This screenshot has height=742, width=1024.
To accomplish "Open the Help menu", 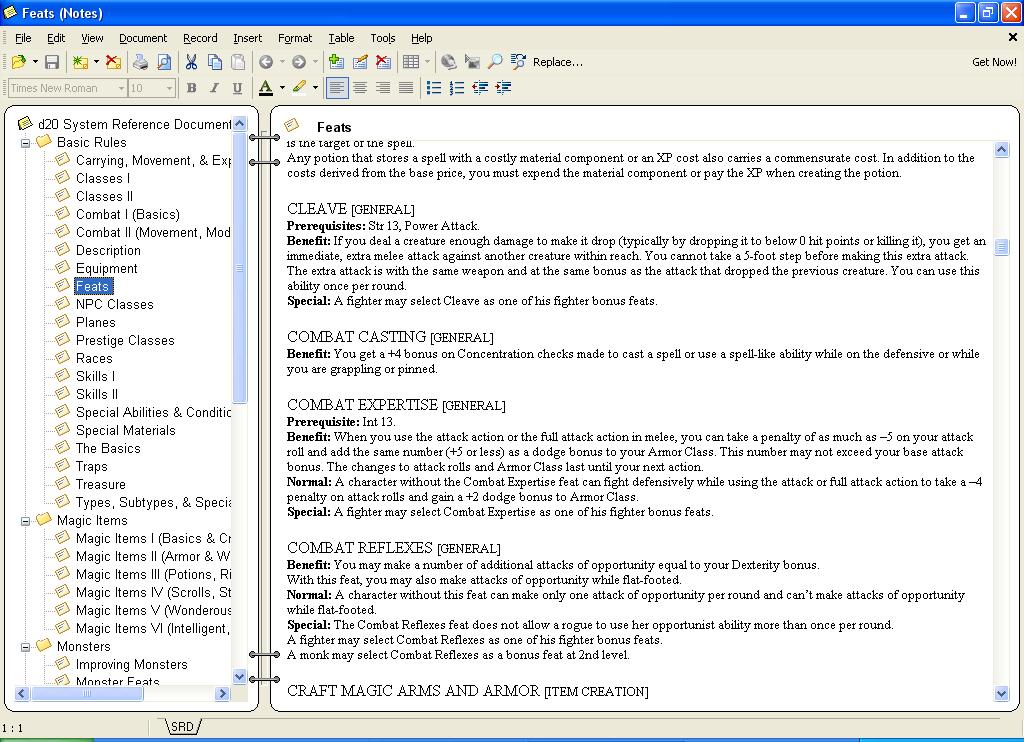I will point(421,38).
